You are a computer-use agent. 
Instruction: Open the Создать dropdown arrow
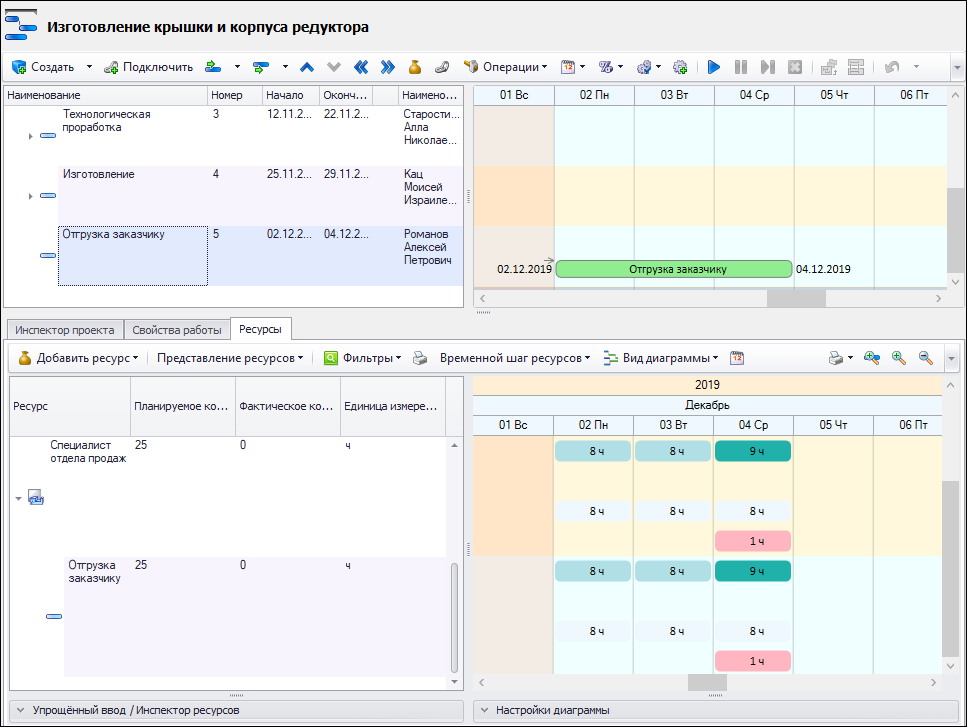click(x=89, y=67)
